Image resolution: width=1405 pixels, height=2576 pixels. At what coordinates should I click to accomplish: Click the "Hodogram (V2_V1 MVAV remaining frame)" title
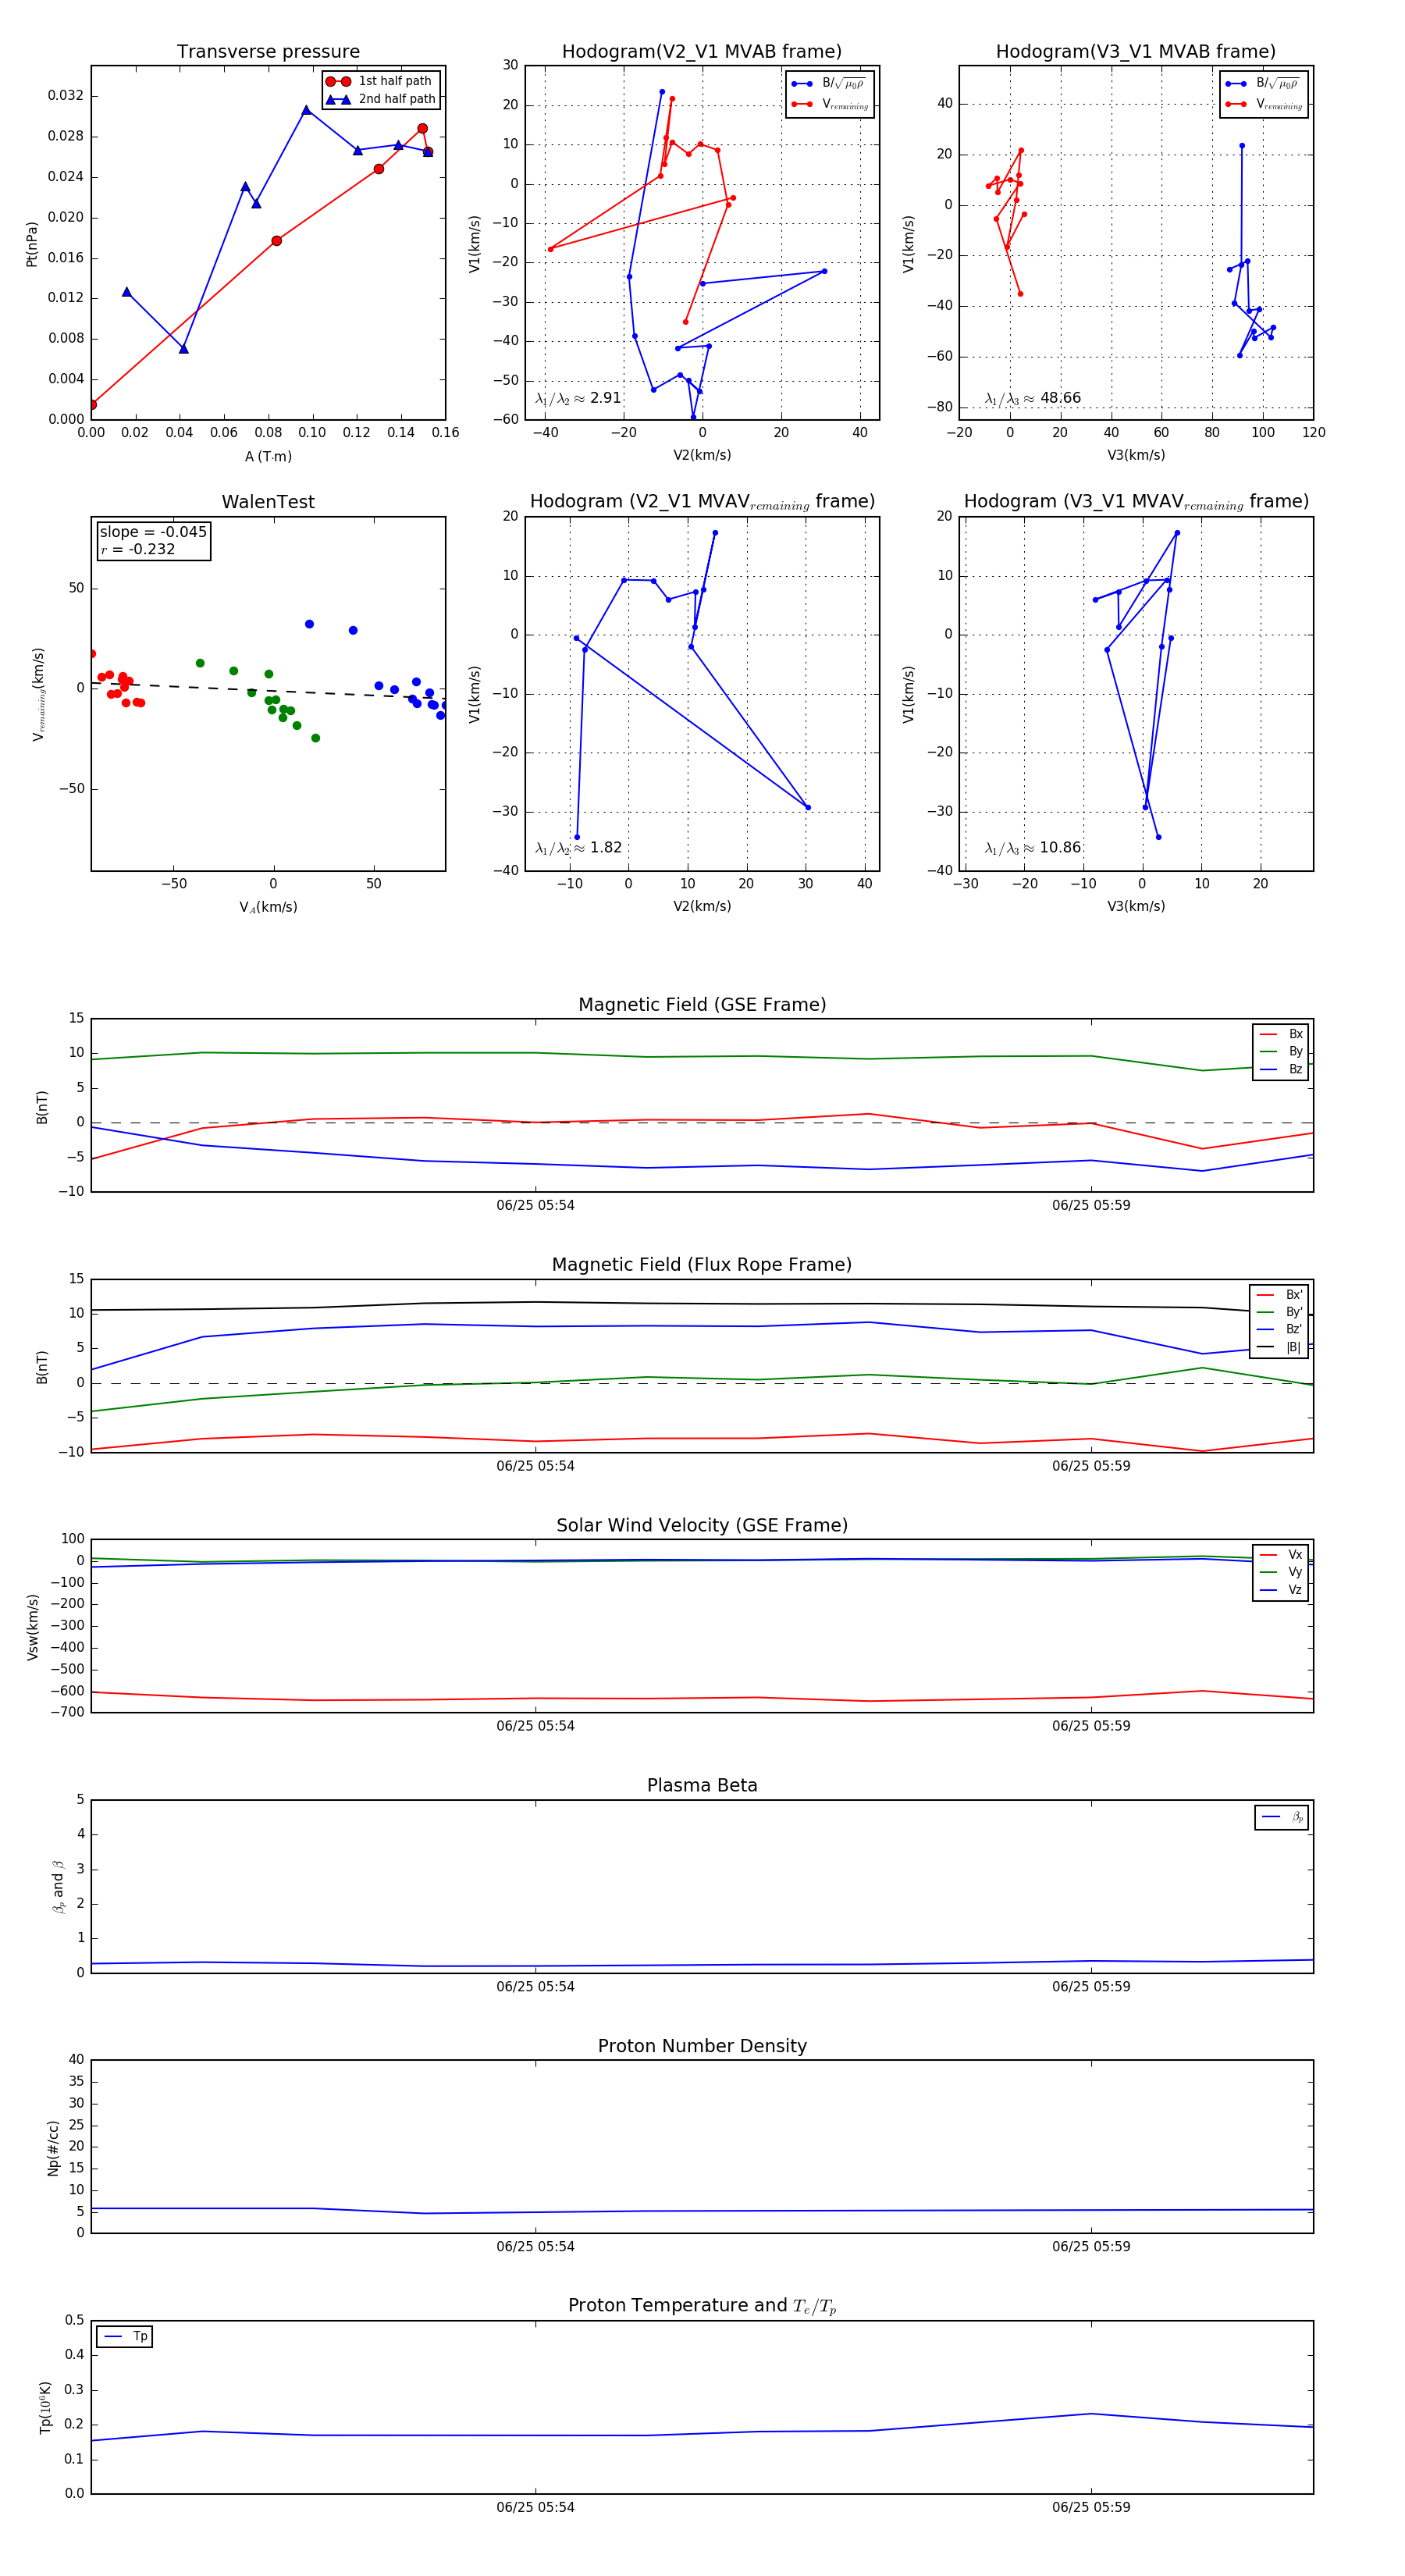click(x=702, y=502)
